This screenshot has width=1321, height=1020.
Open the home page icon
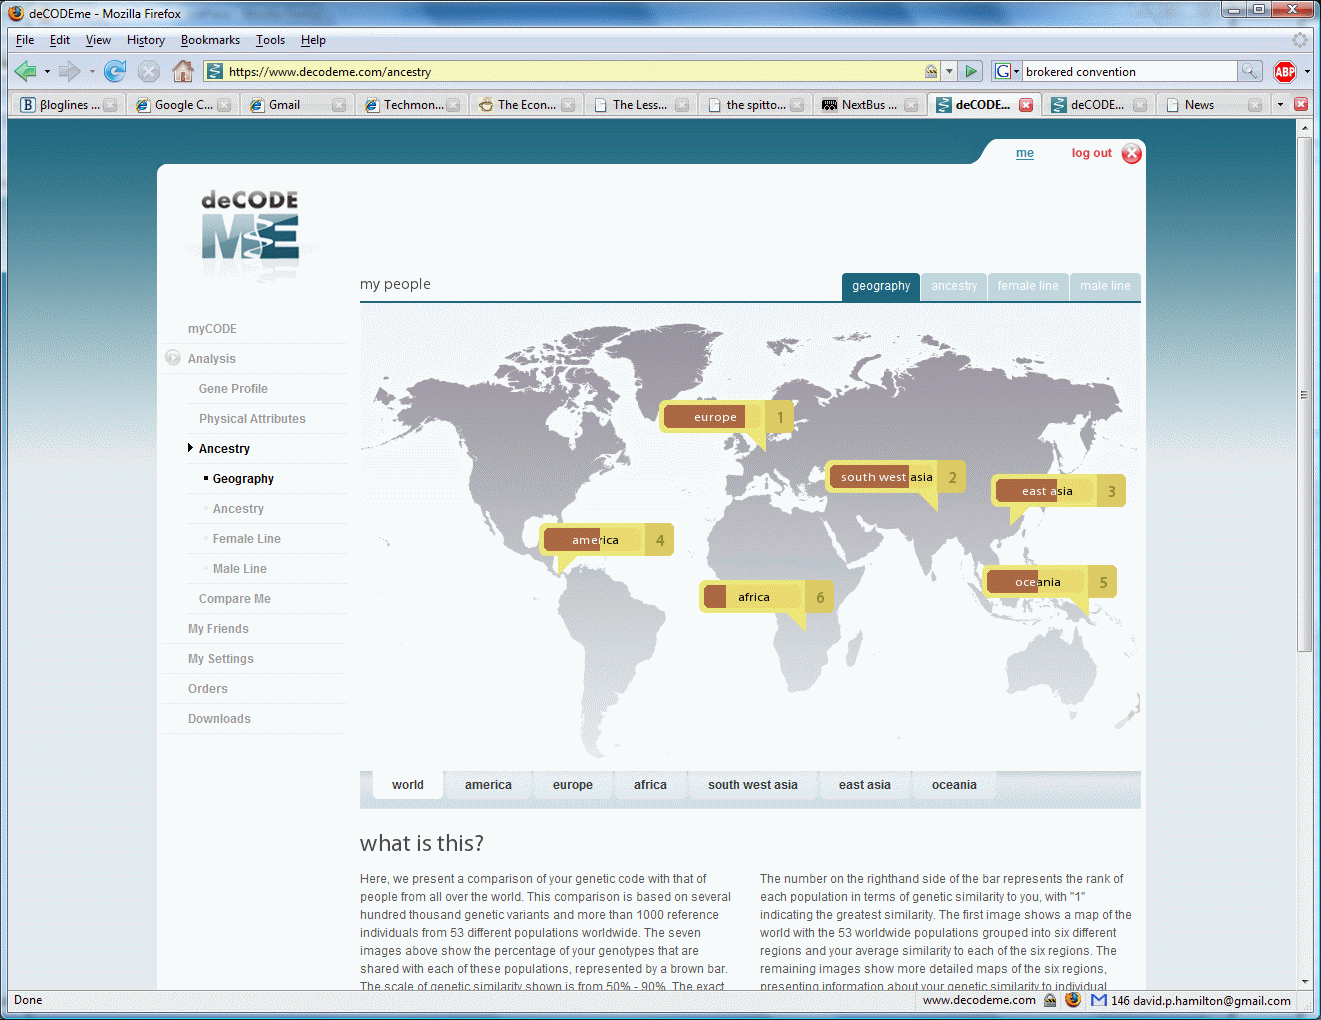pos(182,71)
